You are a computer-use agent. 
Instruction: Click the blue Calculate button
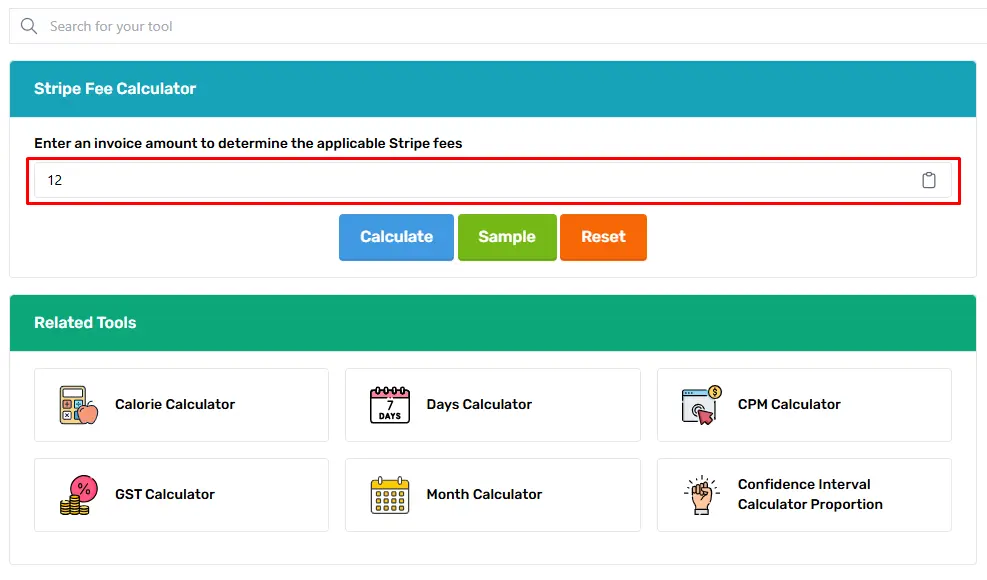coord(396,237)
